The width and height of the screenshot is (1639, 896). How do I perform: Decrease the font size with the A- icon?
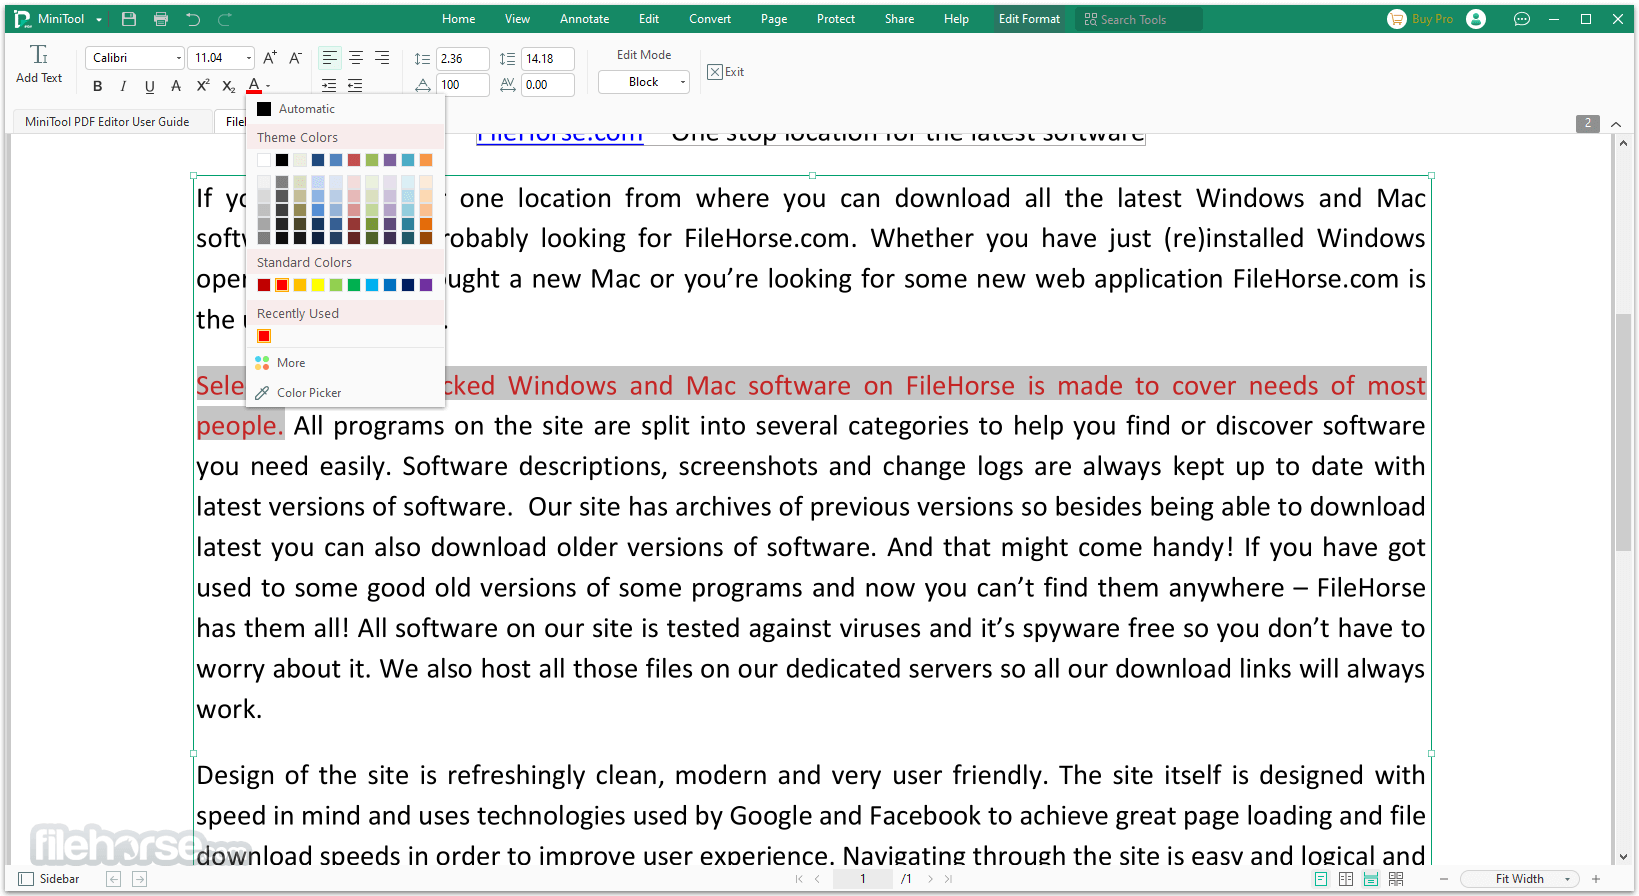coord(295,58)
